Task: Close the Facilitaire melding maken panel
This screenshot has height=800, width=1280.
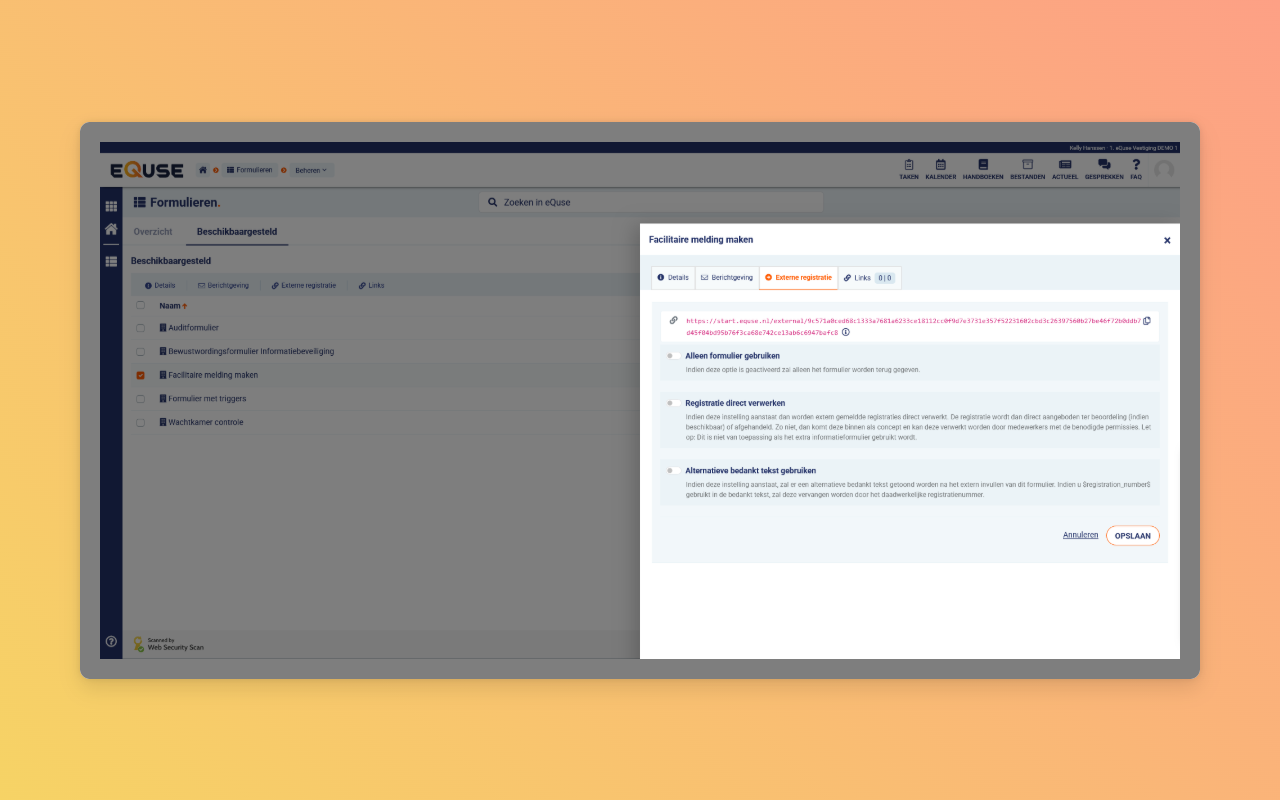Action: click(x=1167, y=240)
